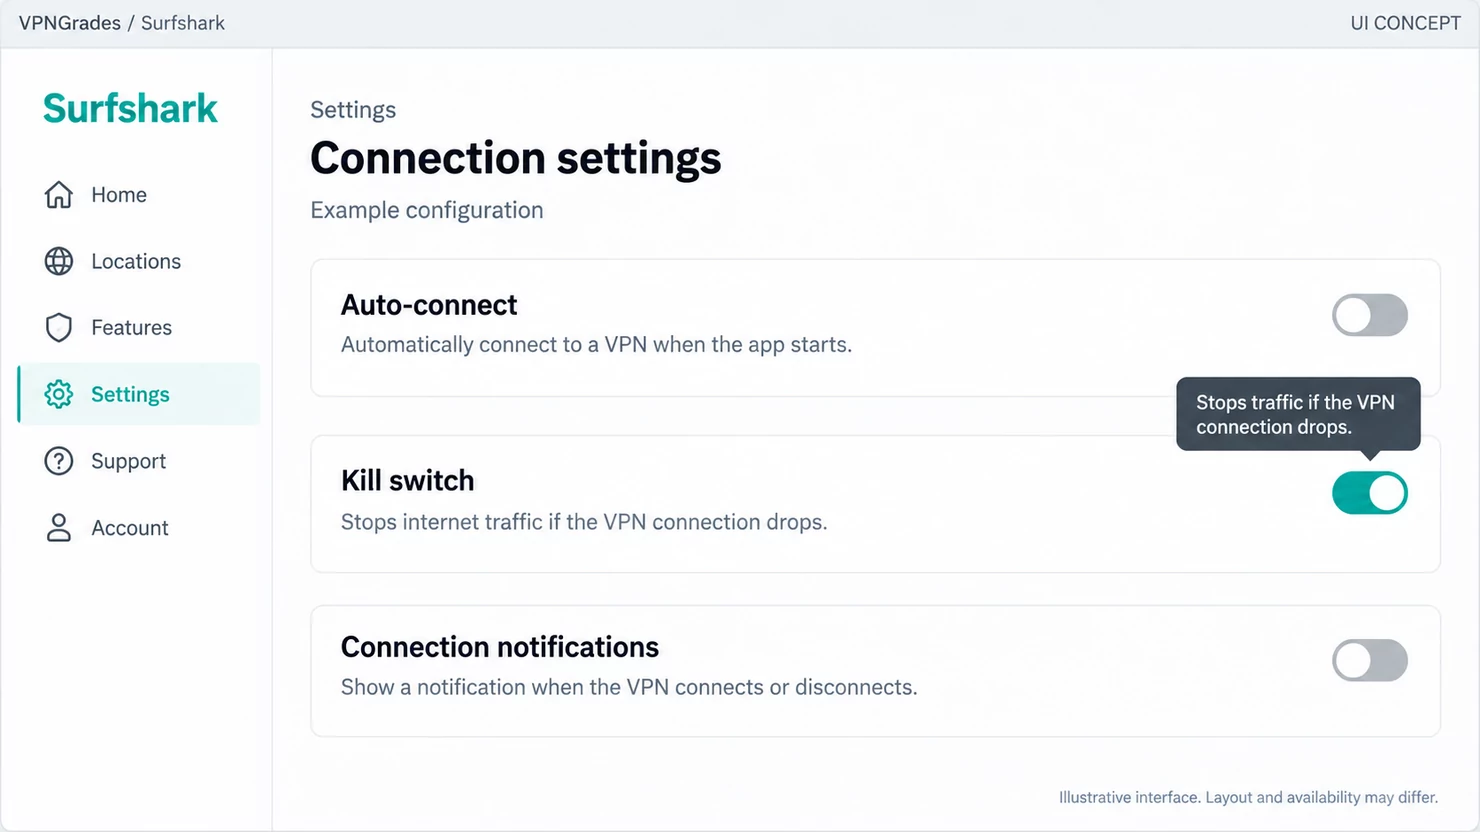
Task: Click the Home house icon
Action: 59,195
